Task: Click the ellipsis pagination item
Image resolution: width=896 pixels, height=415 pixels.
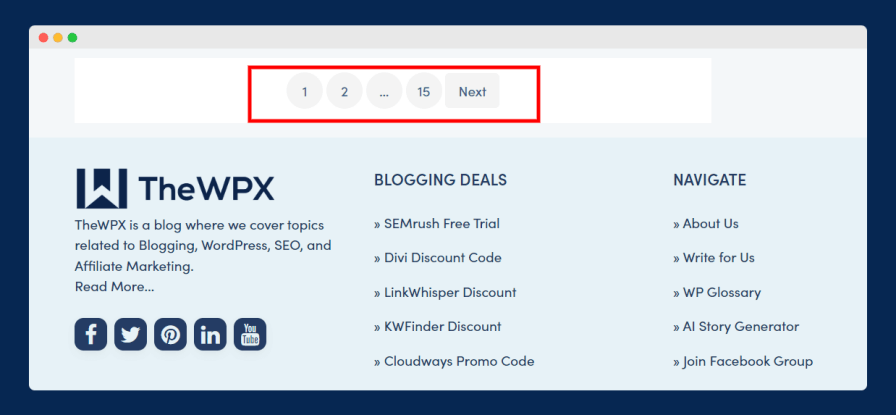Action: (x=384, y=90)
